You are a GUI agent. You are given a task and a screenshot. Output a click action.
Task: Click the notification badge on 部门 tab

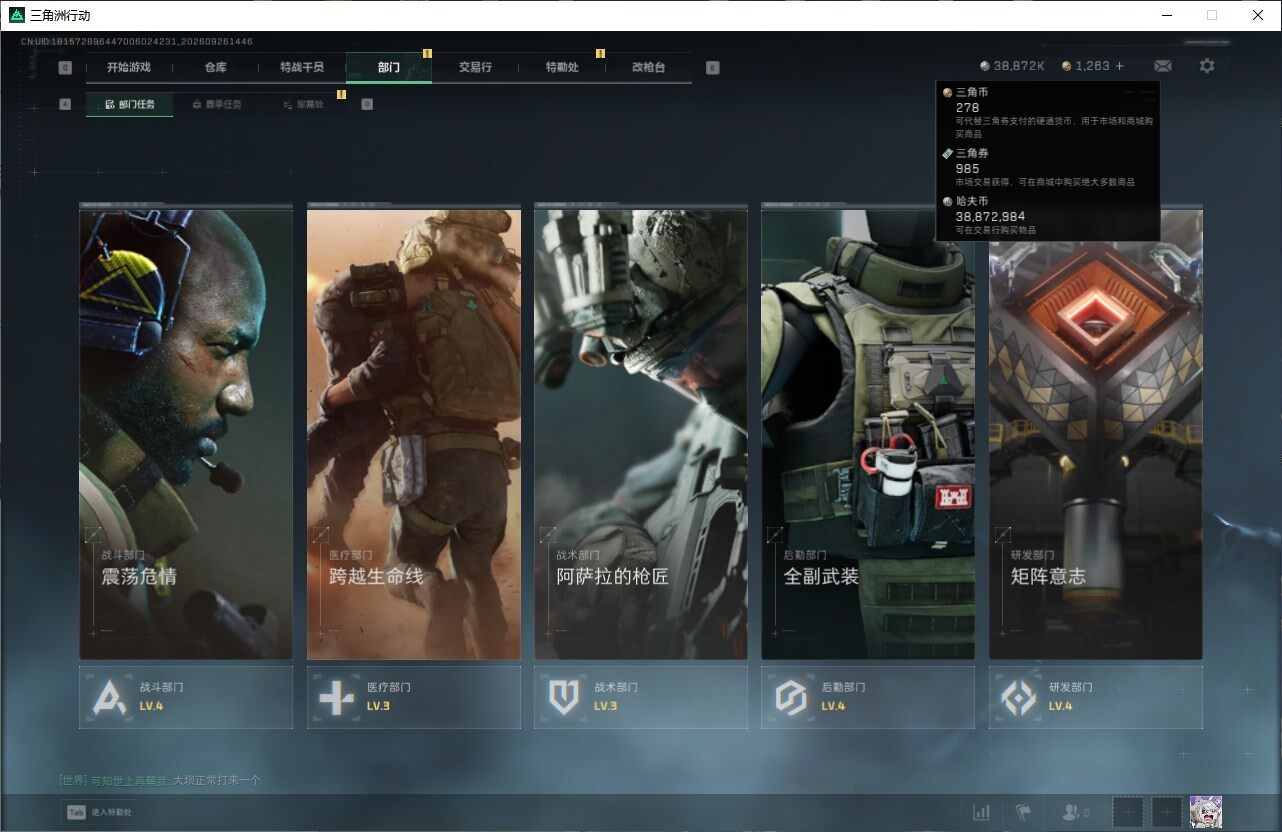pyautogui.click(x=427, y=53)
